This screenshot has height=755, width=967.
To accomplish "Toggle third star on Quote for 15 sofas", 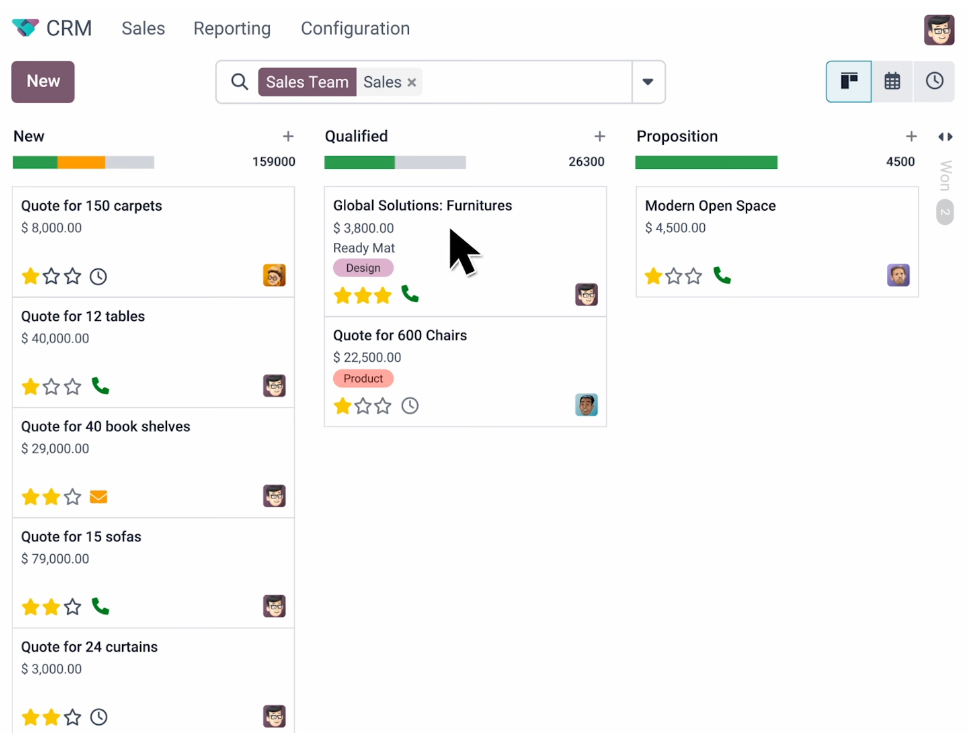I will [x=72, y=607].
